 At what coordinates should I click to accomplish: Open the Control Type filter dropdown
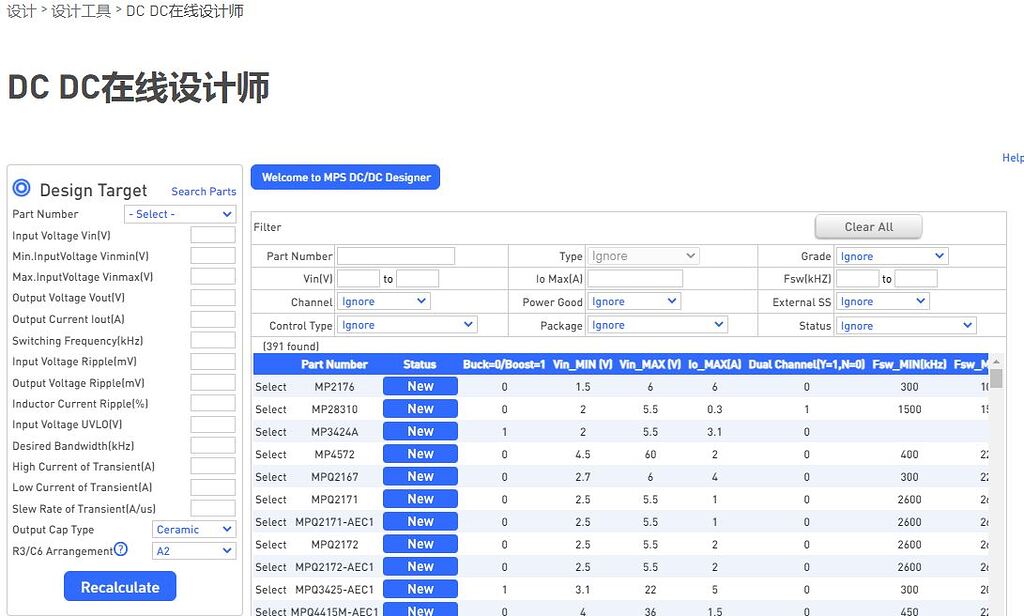407,324
